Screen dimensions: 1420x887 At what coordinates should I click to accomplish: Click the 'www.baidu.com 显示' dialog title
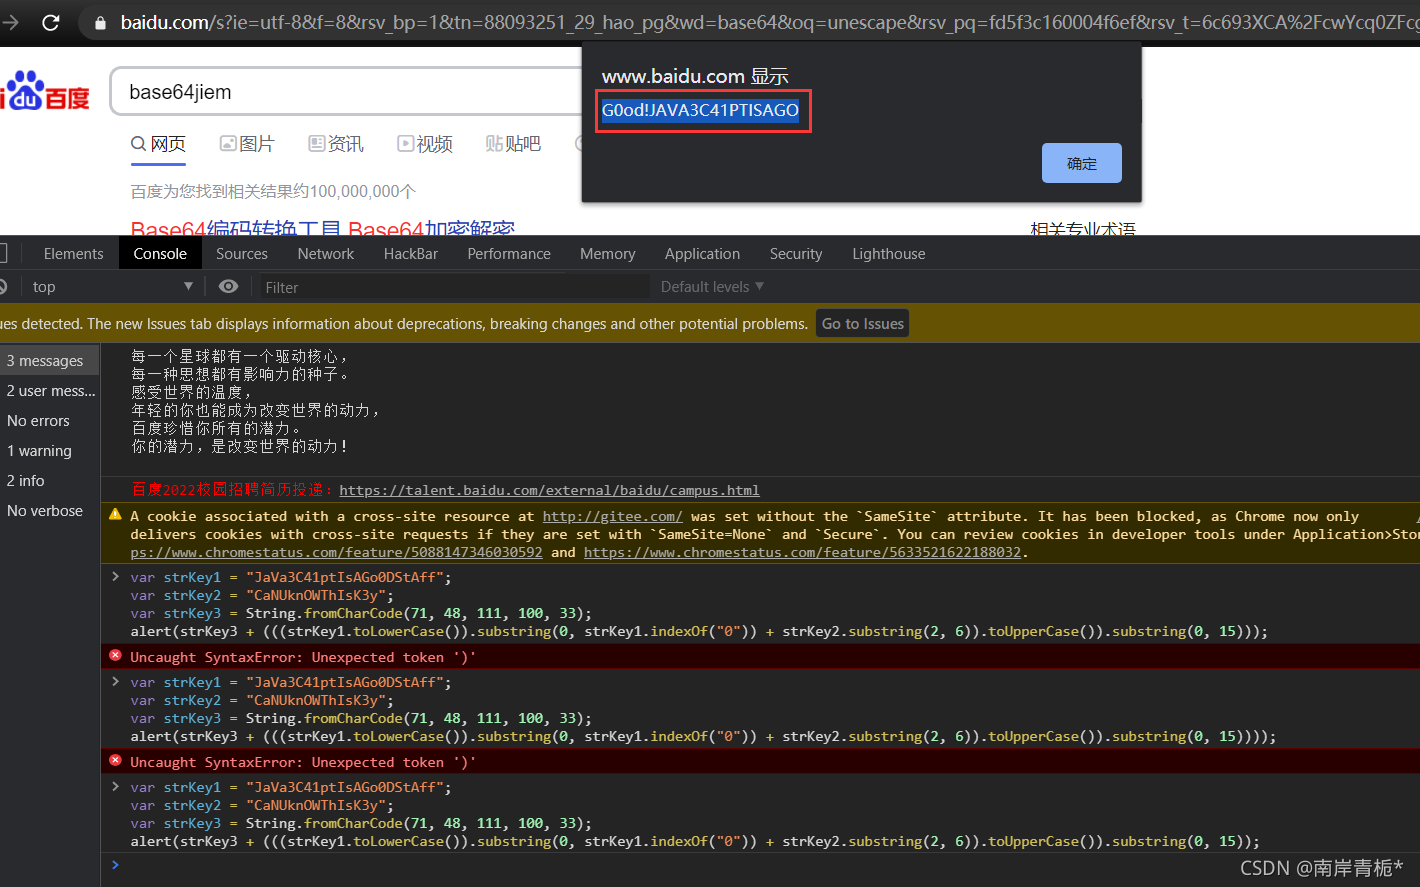[x=695, y=76]
